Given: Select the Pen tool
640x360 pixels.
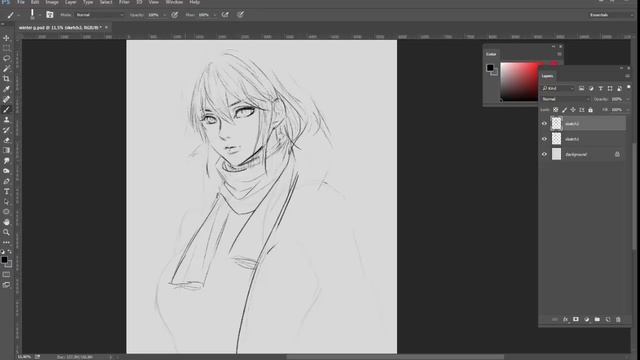Looking at the screenshot, I should click(x=6, y=181).
